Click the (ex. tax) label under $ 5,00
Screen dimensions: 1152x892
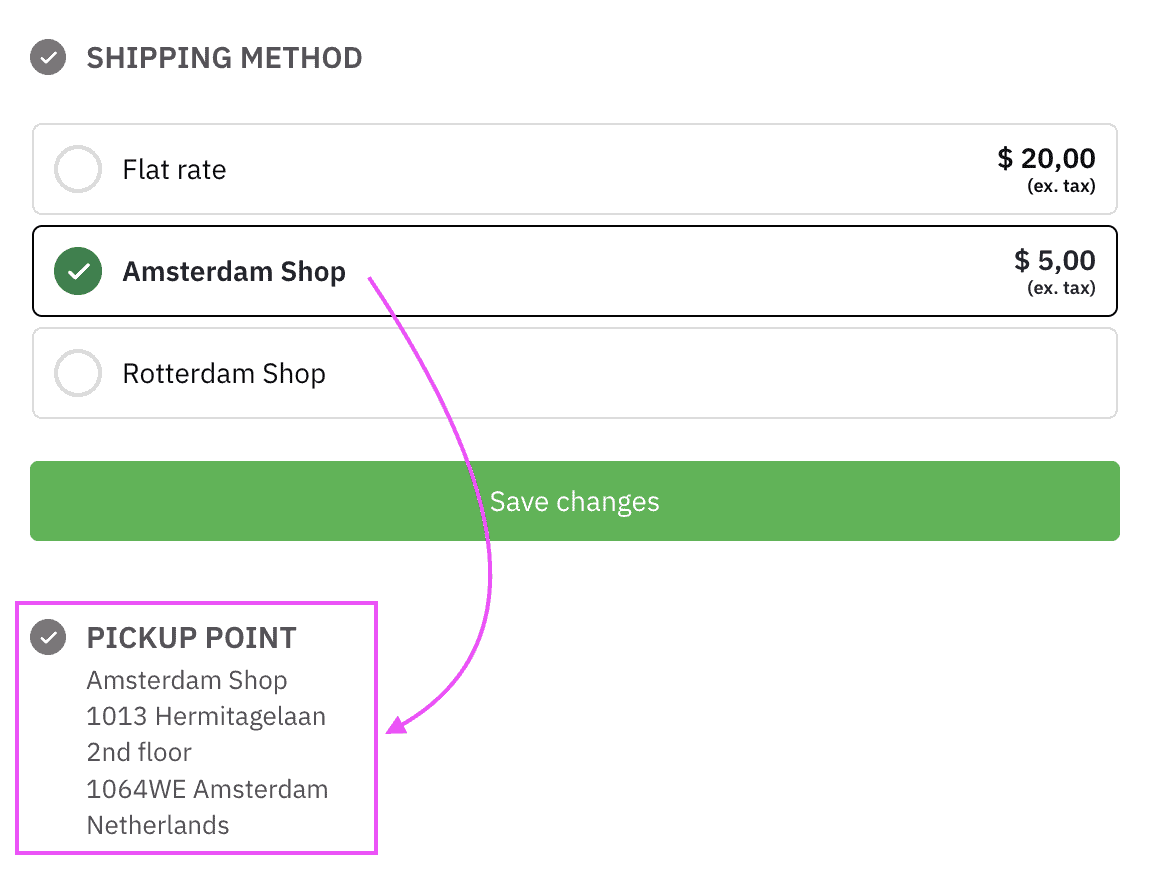coord(1061,287)
